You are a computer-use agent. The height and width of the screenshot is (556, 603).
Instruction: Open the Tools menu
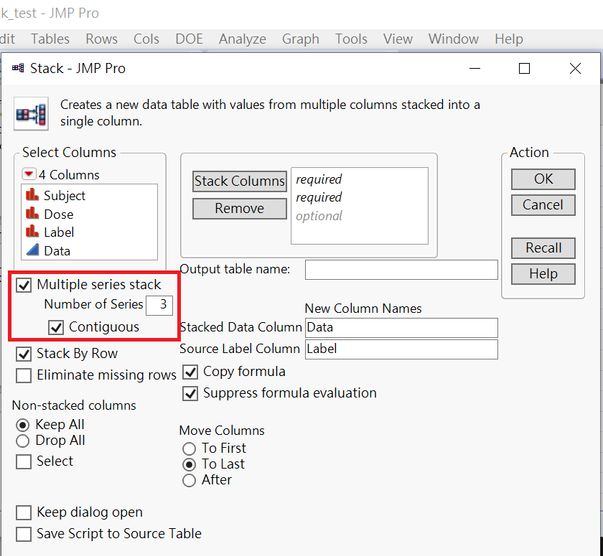[351, 39]
